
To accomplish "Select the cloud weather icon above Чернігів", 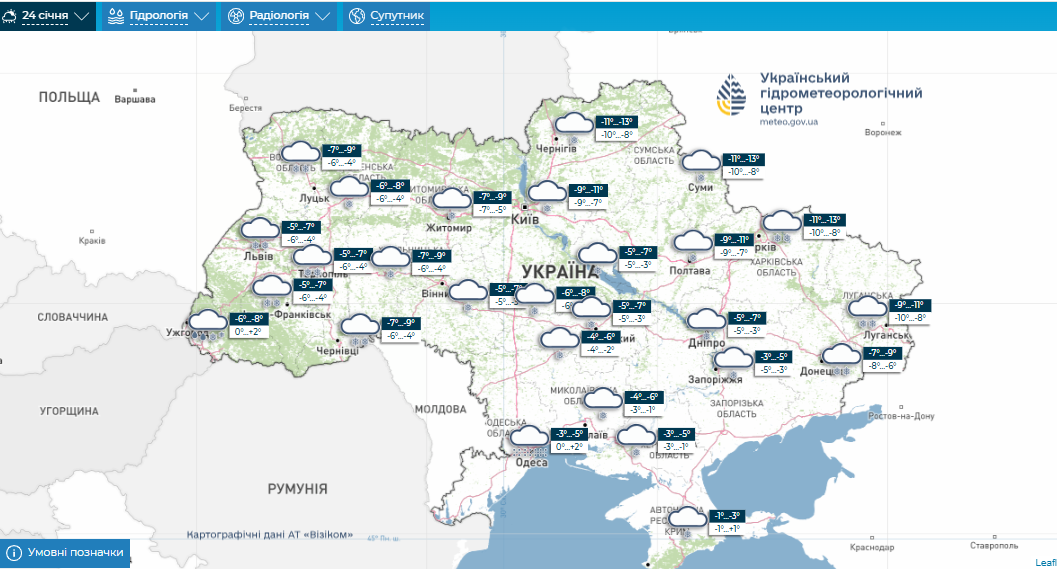I will [573, 125].
